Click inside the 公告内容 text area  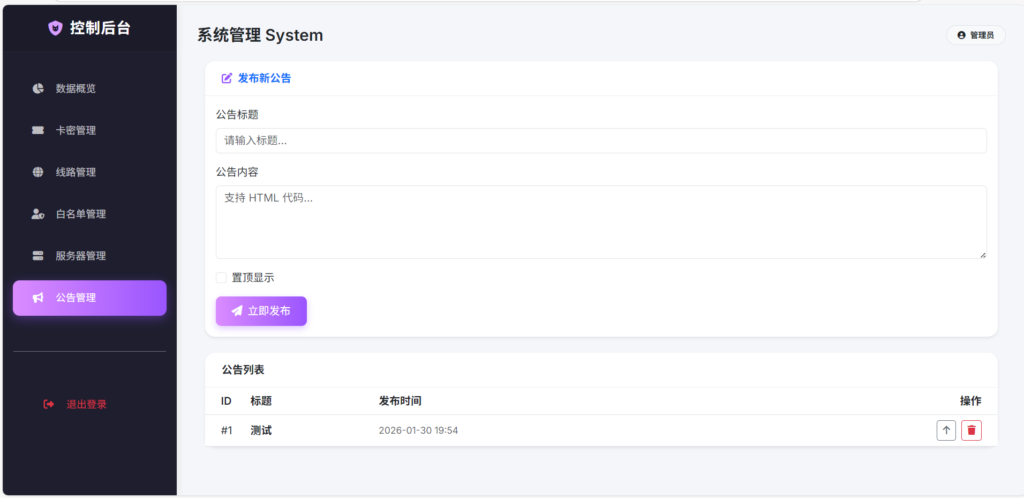pos(600,222)
